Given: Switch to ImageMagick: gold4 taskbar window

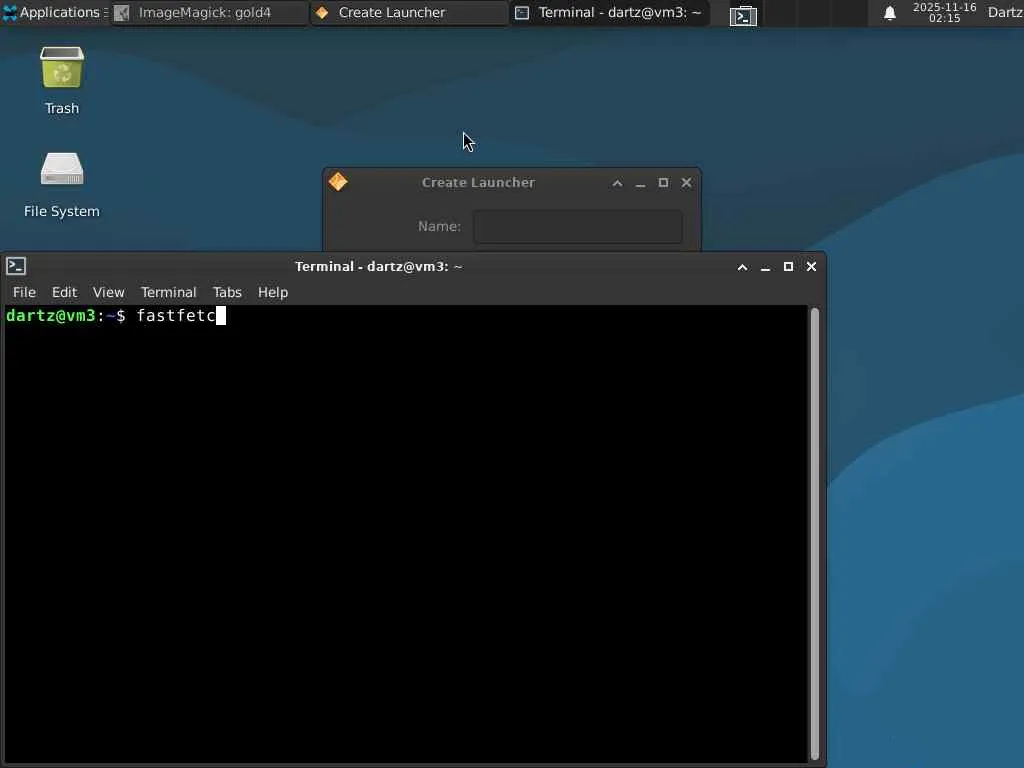Looking at the screenshot, I should tap(209, 12).
